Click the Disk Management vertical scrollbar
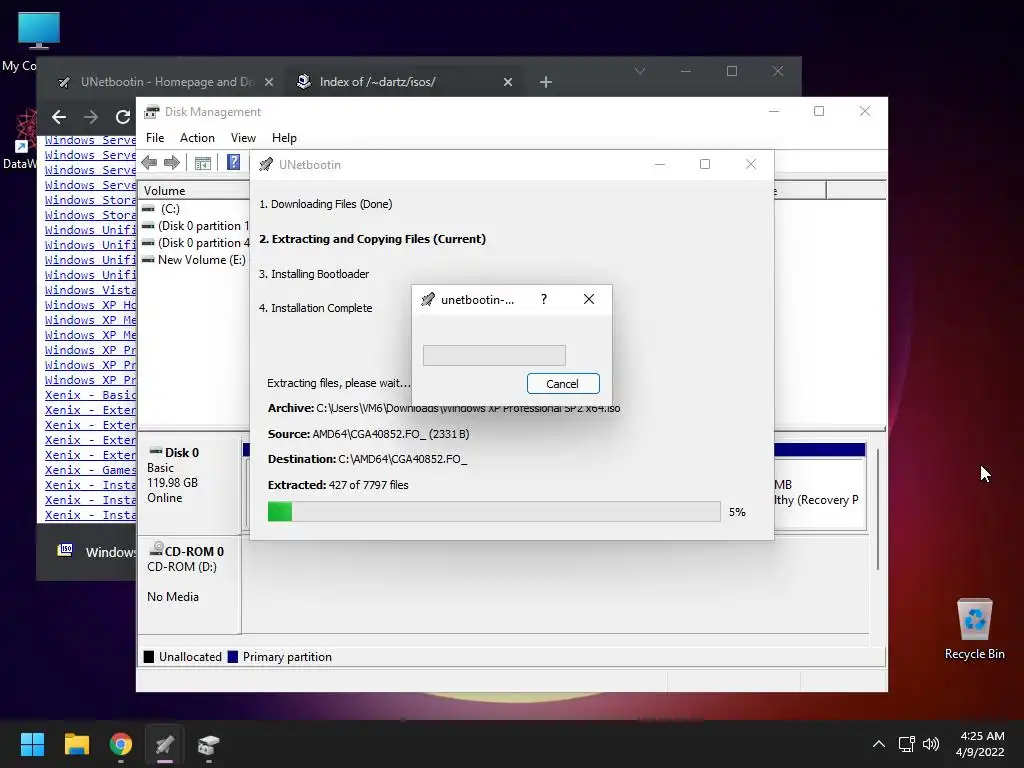1024x768 pixels. (x=878, y=509)
